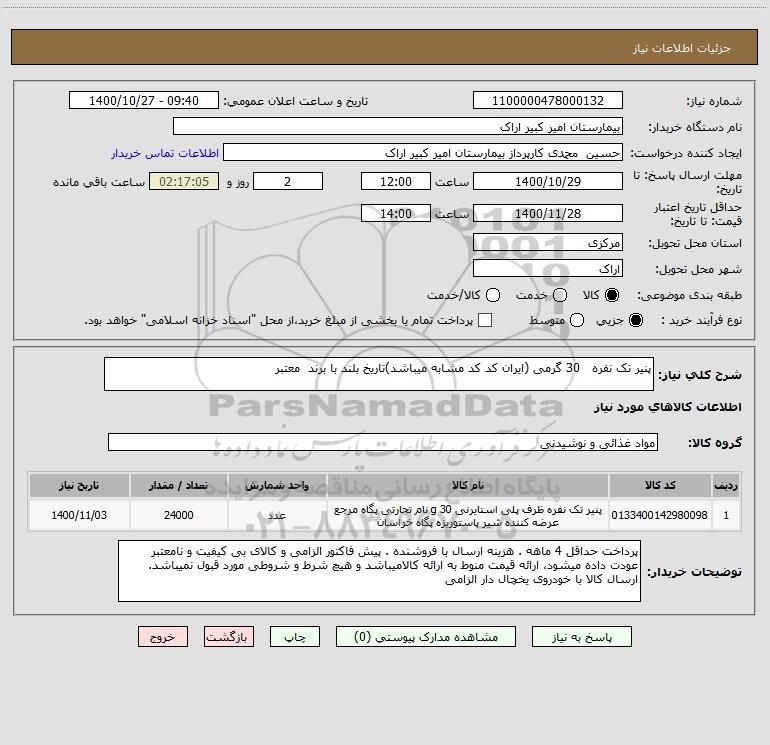Click the جزئیات اطلاعات نیاز header title
Screen dimensions: 770x745
pyautogui.click(x=682, y=48)
